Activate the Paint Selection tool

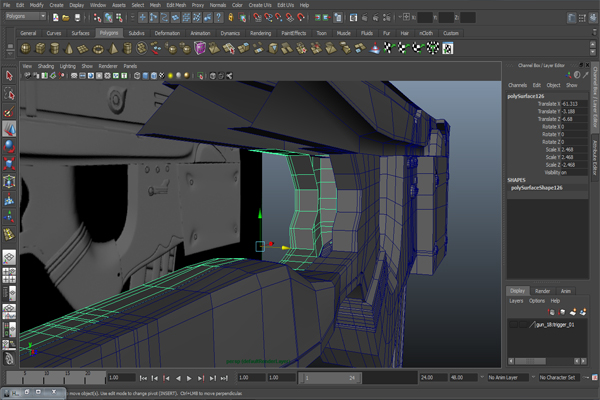click(9, 111)
